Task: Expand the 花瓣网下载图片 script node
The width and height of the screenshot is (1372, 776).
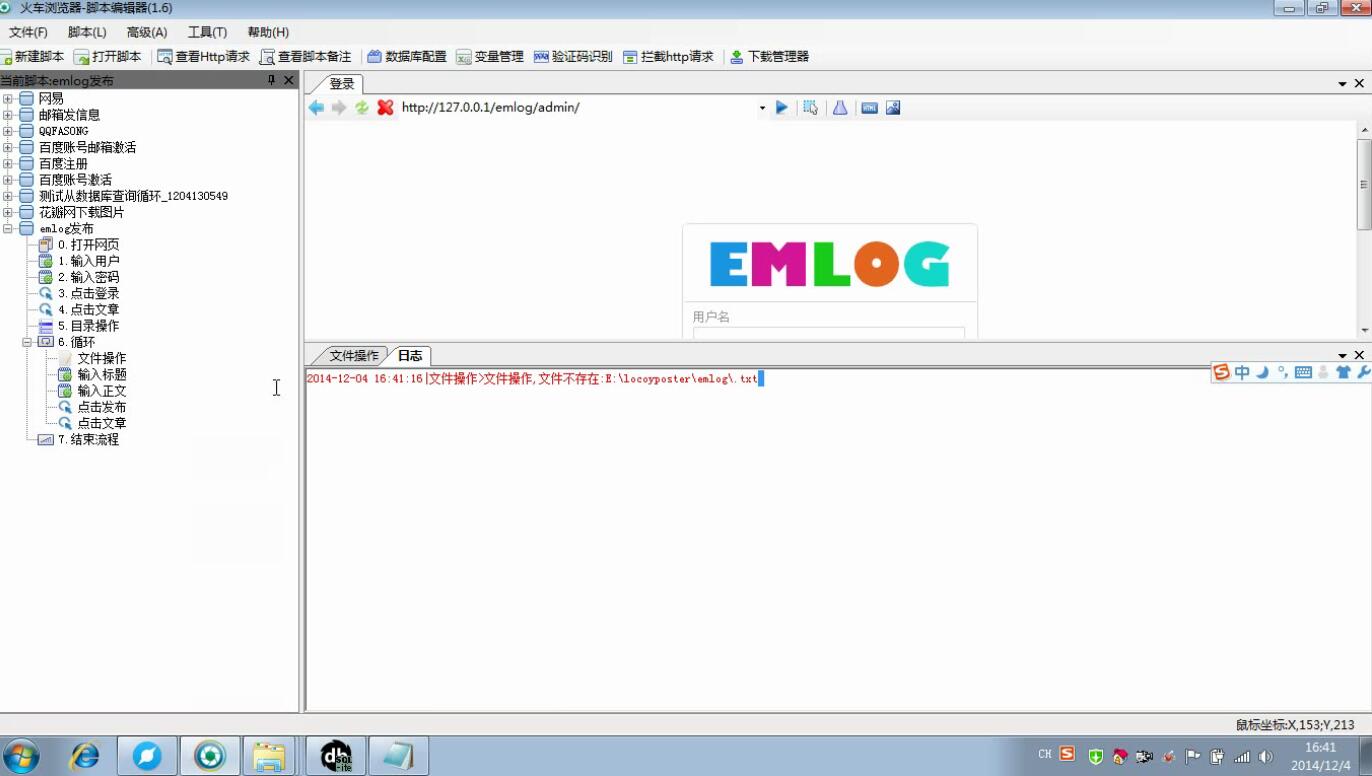Action: click(8, 212)
